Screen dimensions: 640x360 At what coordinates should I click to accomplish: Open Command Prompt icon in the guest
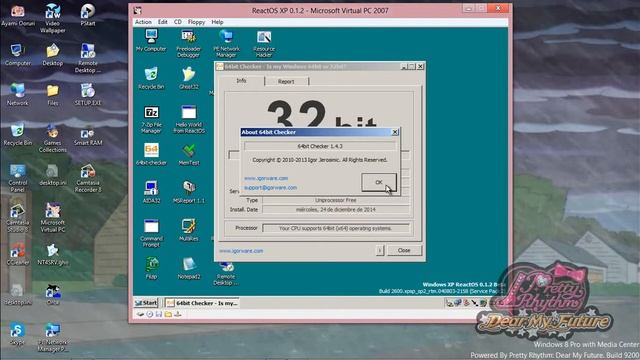151,233
